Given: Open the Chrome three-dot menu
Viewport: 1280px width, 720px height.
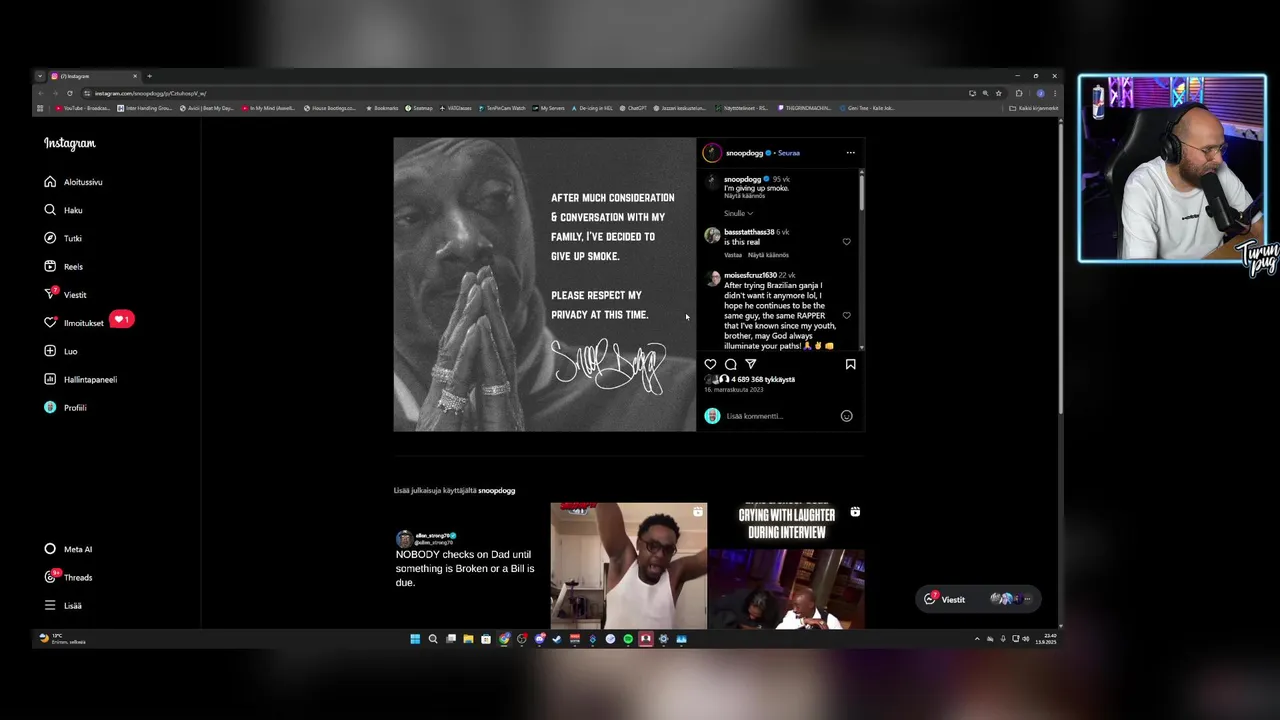Looking at the screenshot, I should click(x=1054, y=93).
